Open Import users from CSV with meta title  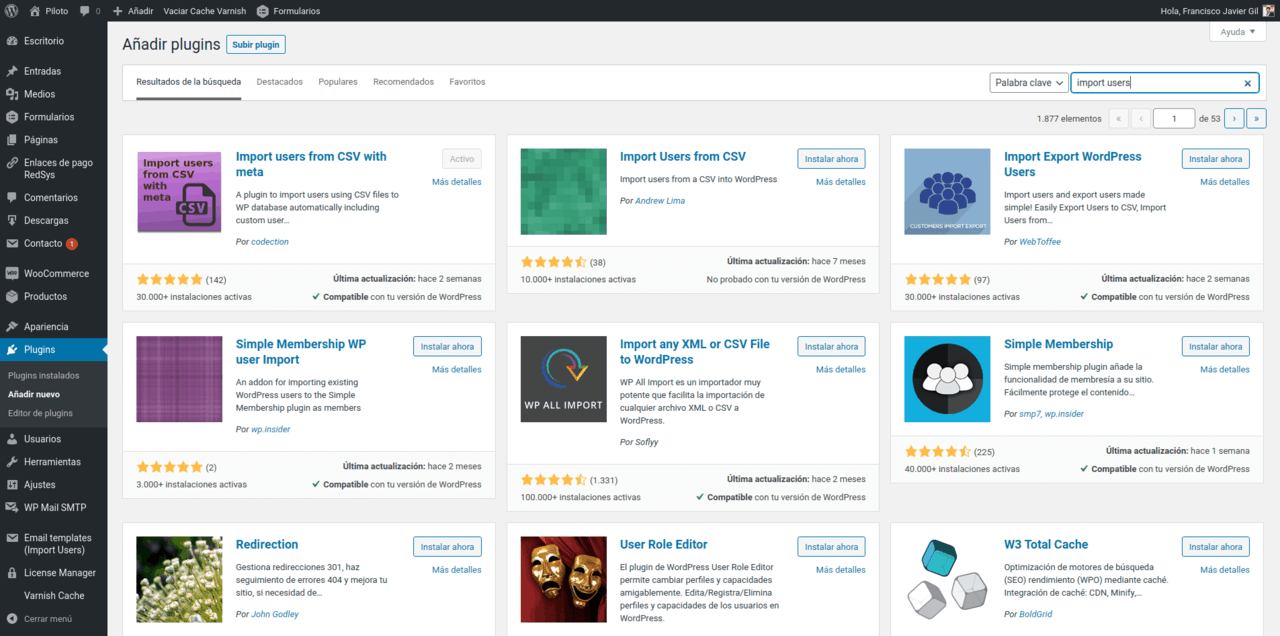(x=311, y=164)
